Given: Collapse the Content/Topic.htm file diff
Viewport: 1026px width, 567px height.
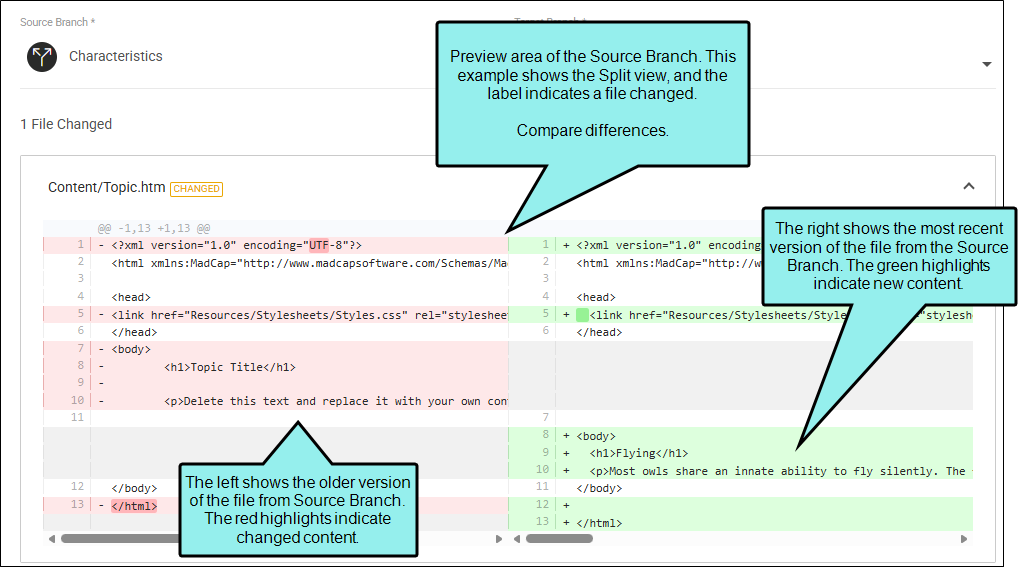Looking at the screenshot, I should point(968,186).
